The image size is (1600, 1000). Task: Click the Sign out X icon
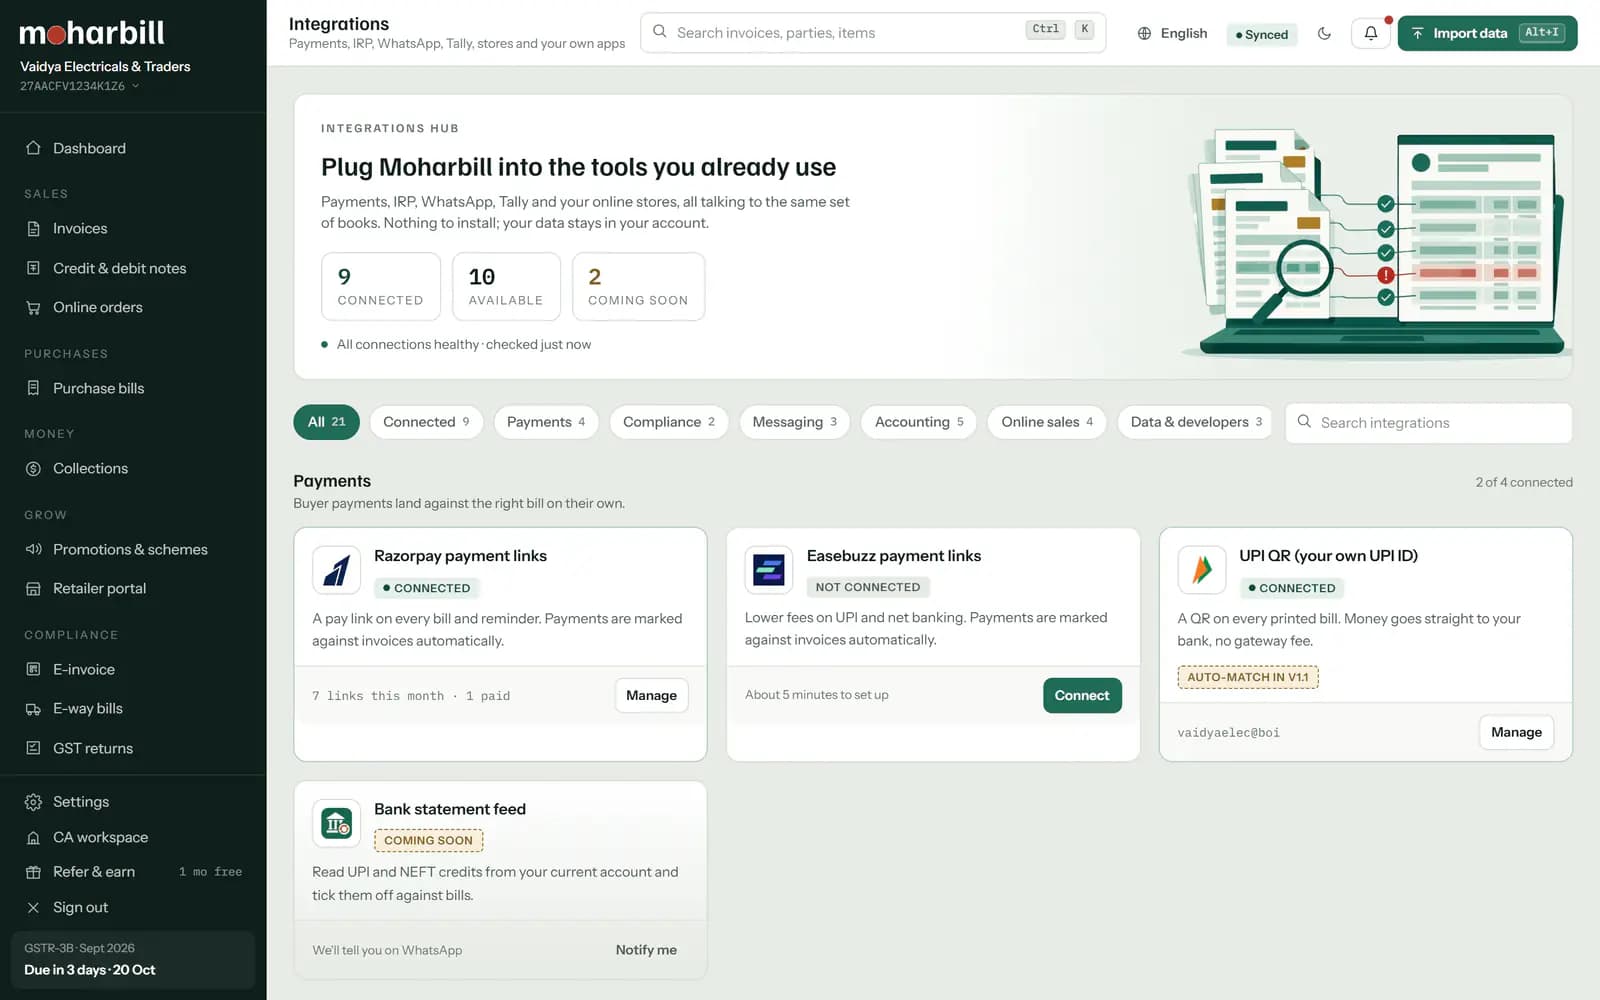coord(33,907)
